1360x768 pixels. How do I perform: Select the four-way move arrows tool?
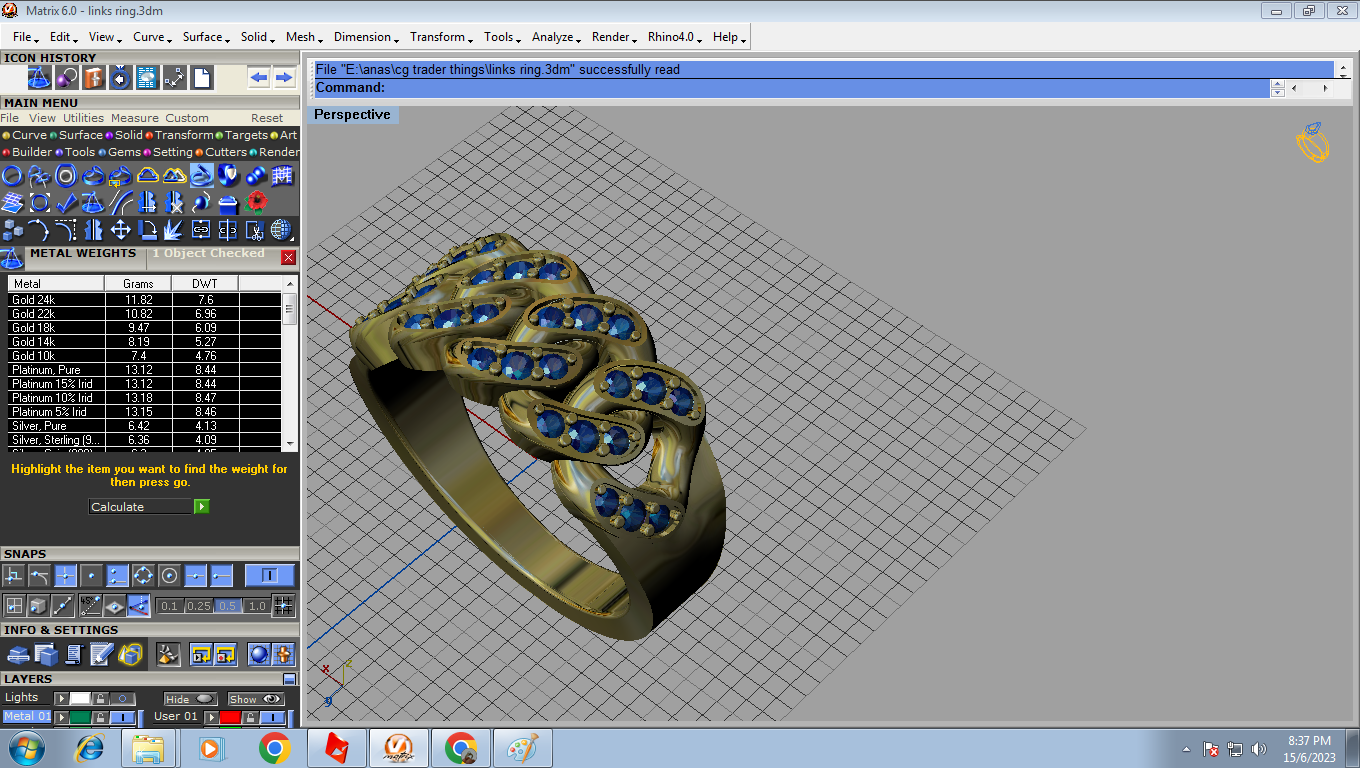click(120, 231)
